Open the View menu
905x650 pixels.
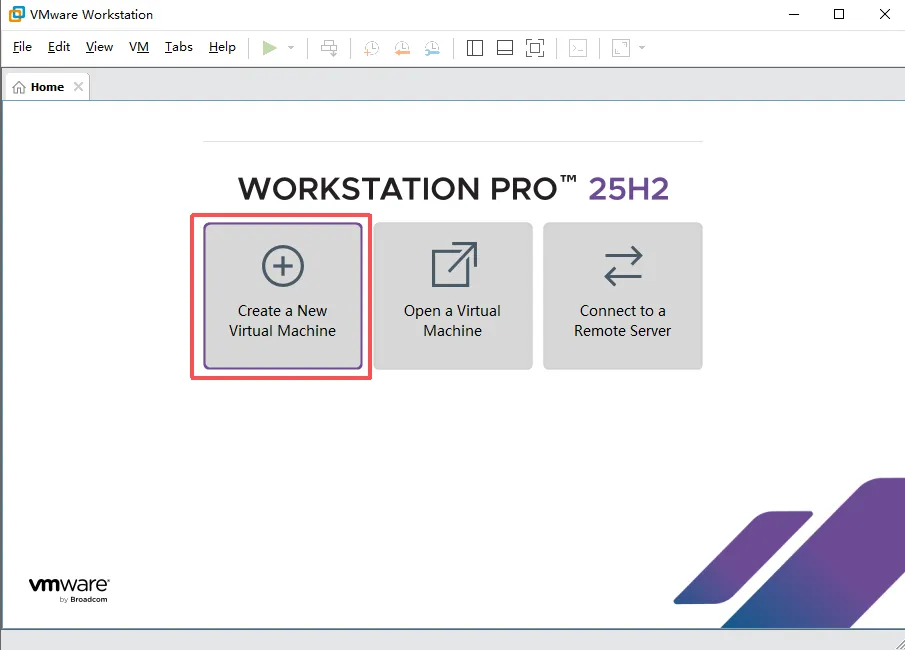99,47
